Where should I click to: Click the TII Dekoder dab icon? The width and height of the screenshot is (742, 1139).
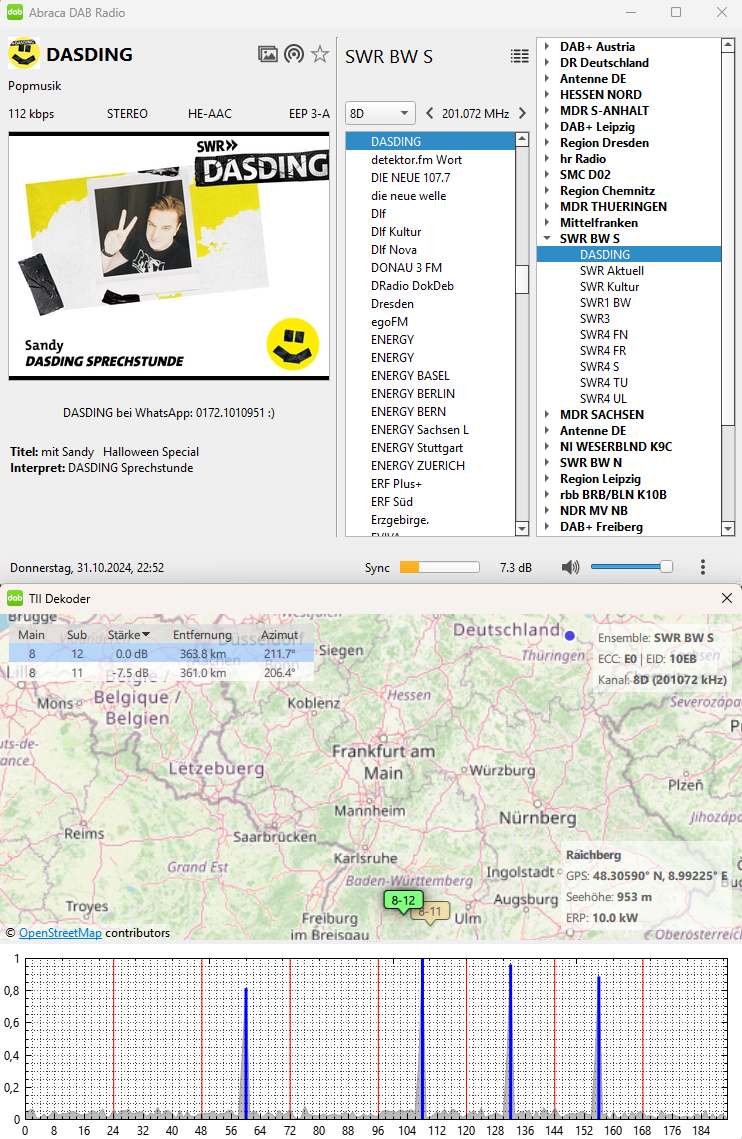coord(15,598)
